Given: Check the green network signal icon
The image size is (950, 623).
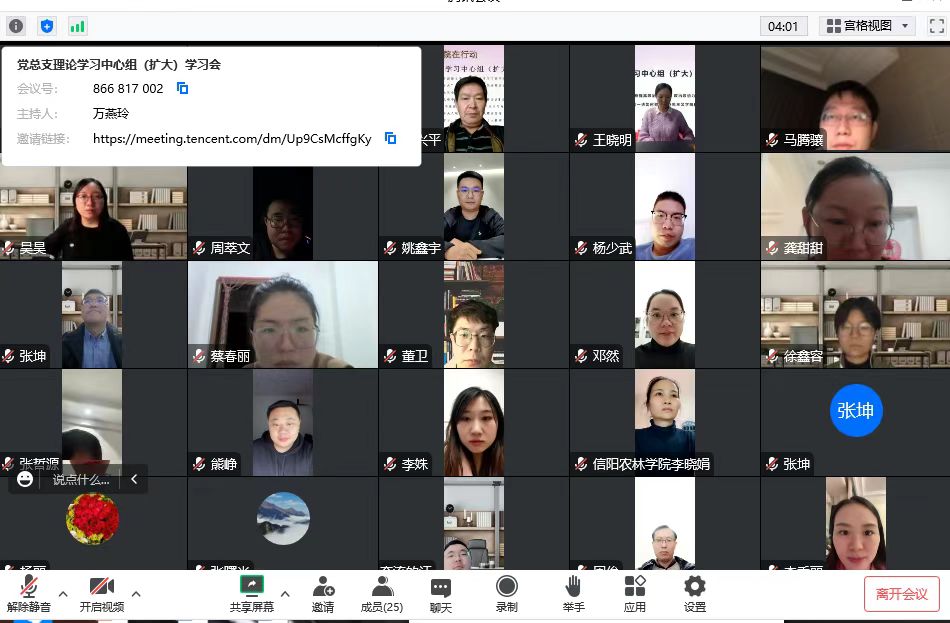Looking at the screenshot, I should [77, 26].
